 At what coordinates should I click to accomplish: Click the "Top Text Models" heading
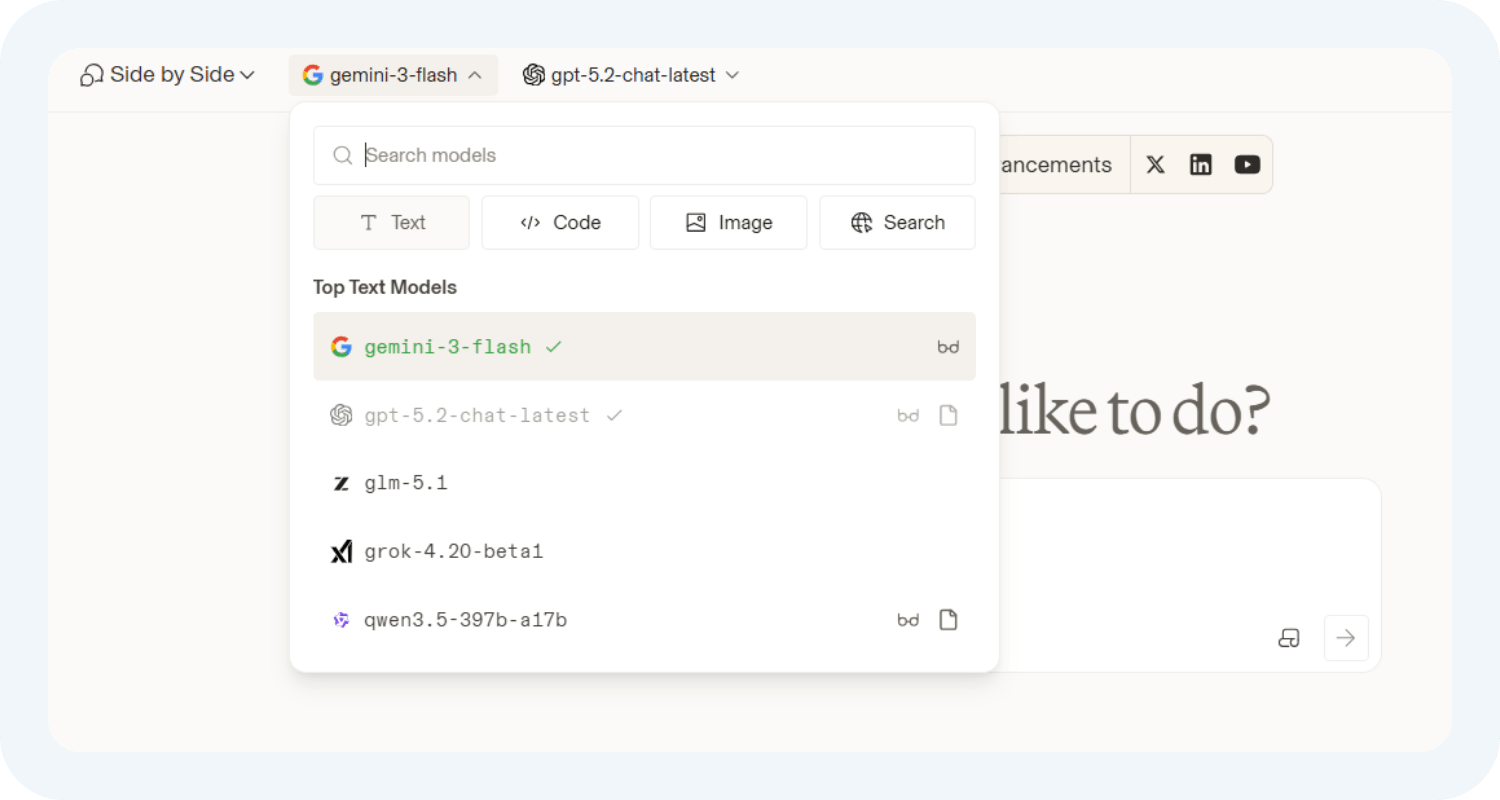click(x=385, y=287)
